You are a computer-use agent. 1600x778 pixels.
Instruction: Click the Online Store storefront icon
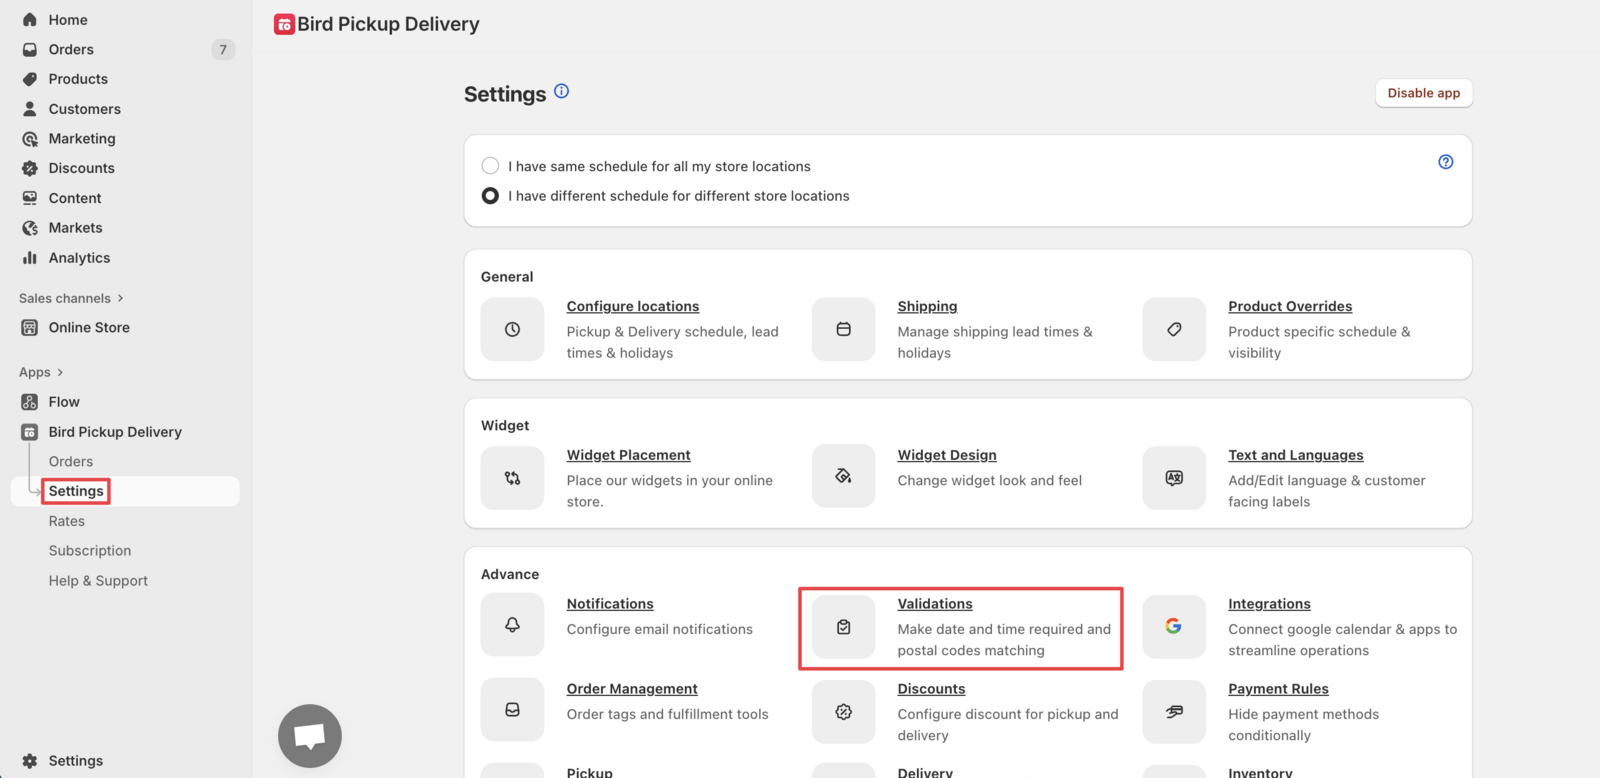click(30, 327)
